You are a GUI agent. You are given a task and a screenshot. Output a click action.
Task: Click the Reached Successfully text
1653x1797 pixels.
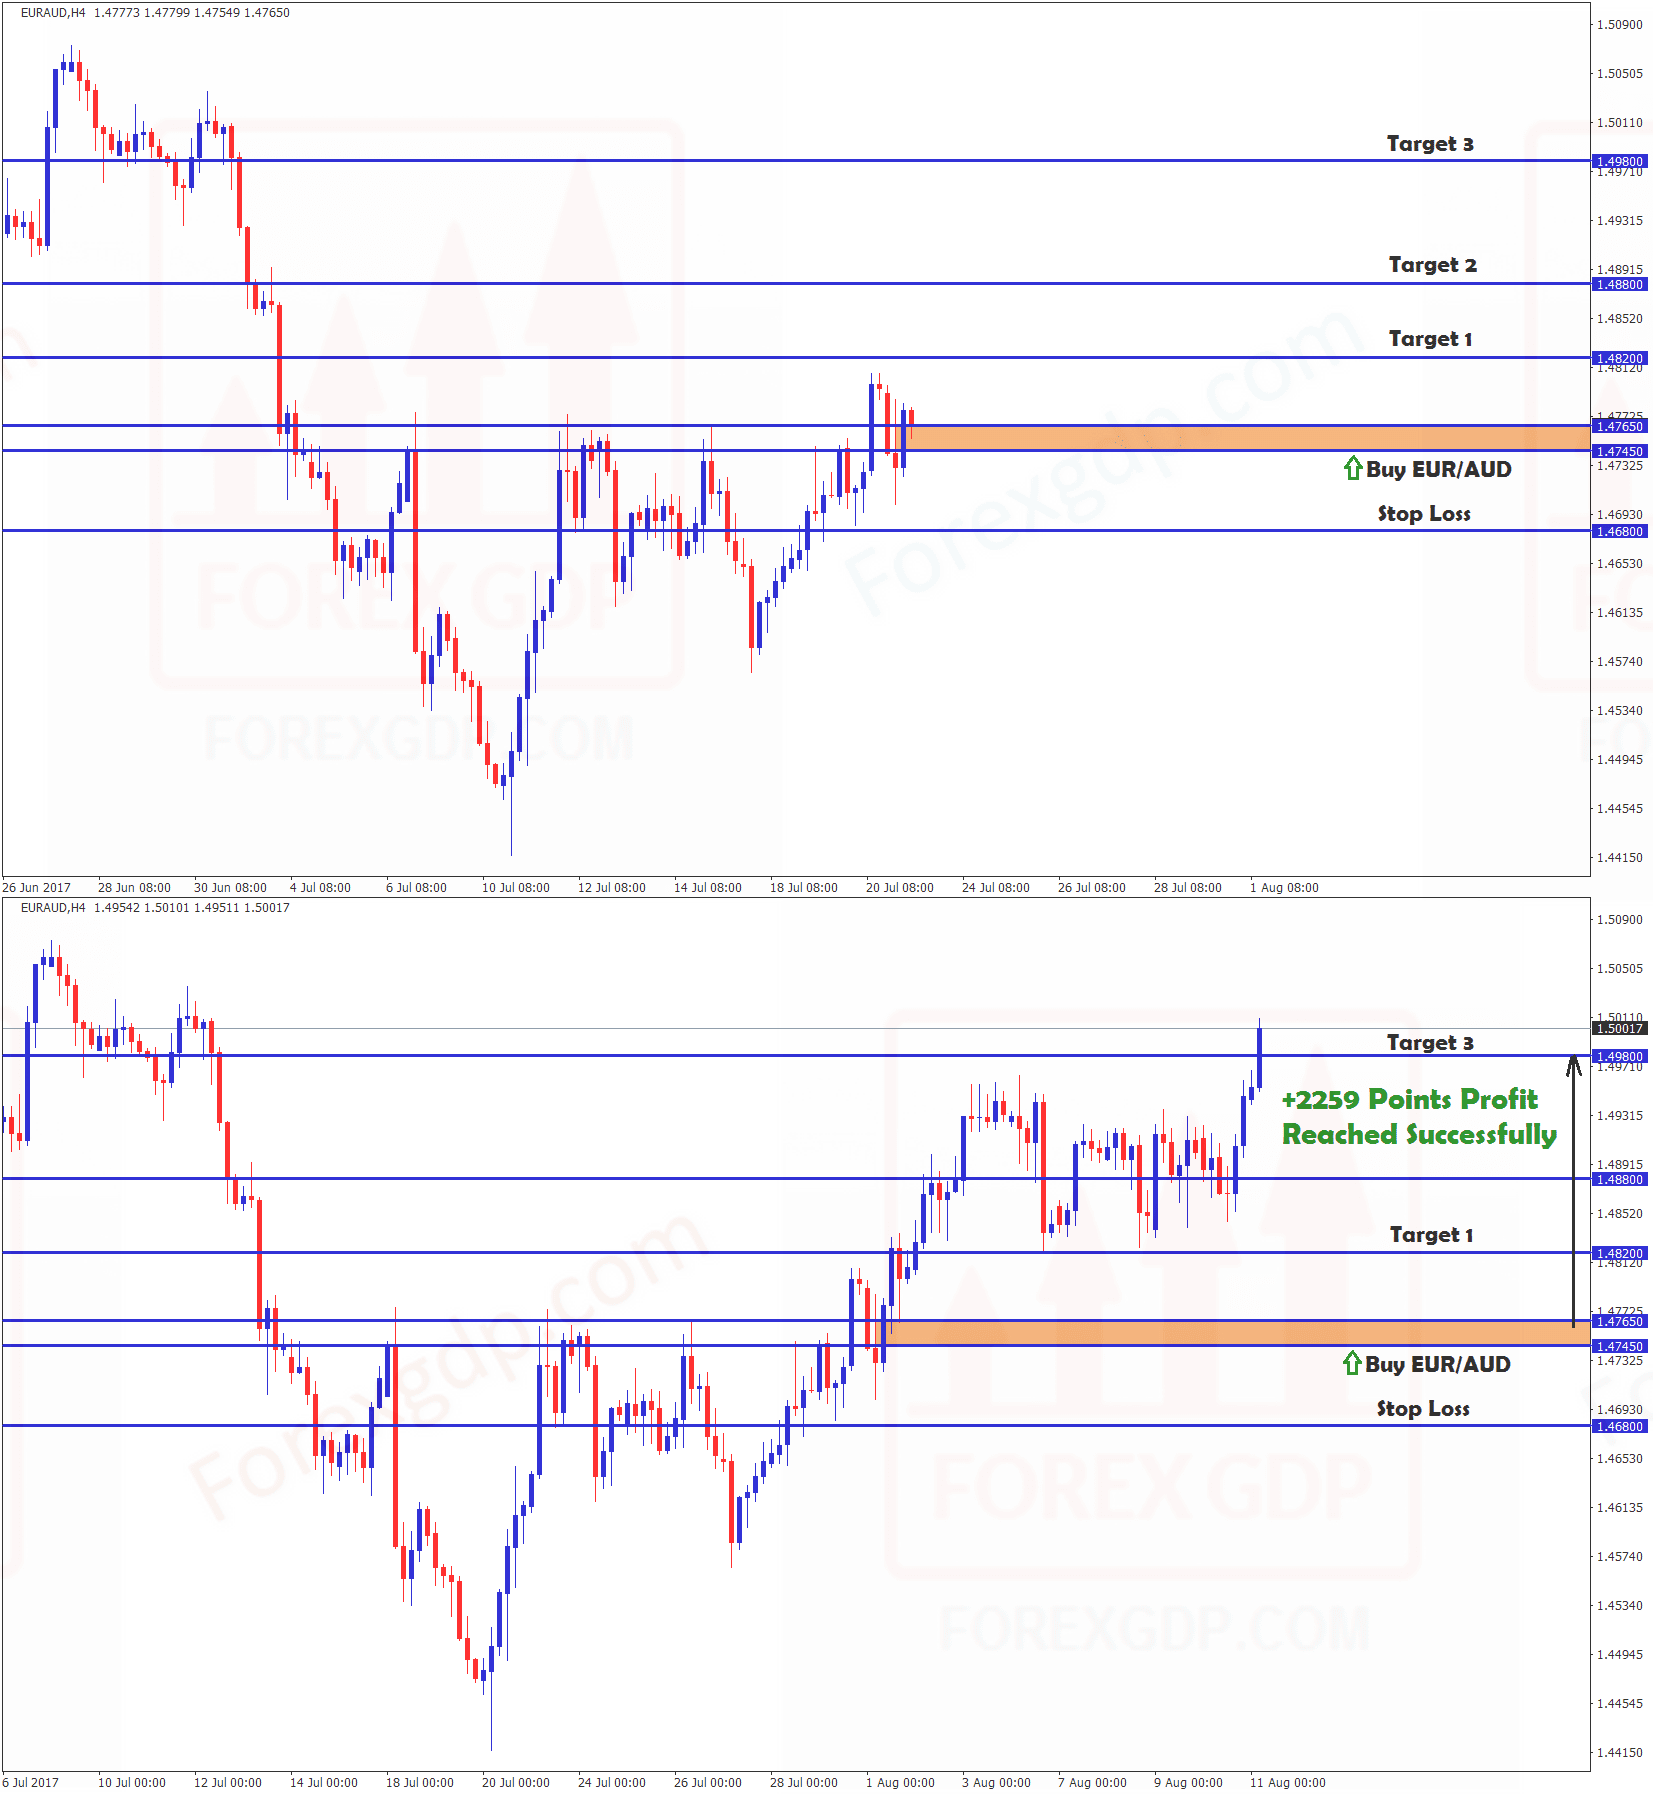pyautogui.click(x=1419, y=1134)
